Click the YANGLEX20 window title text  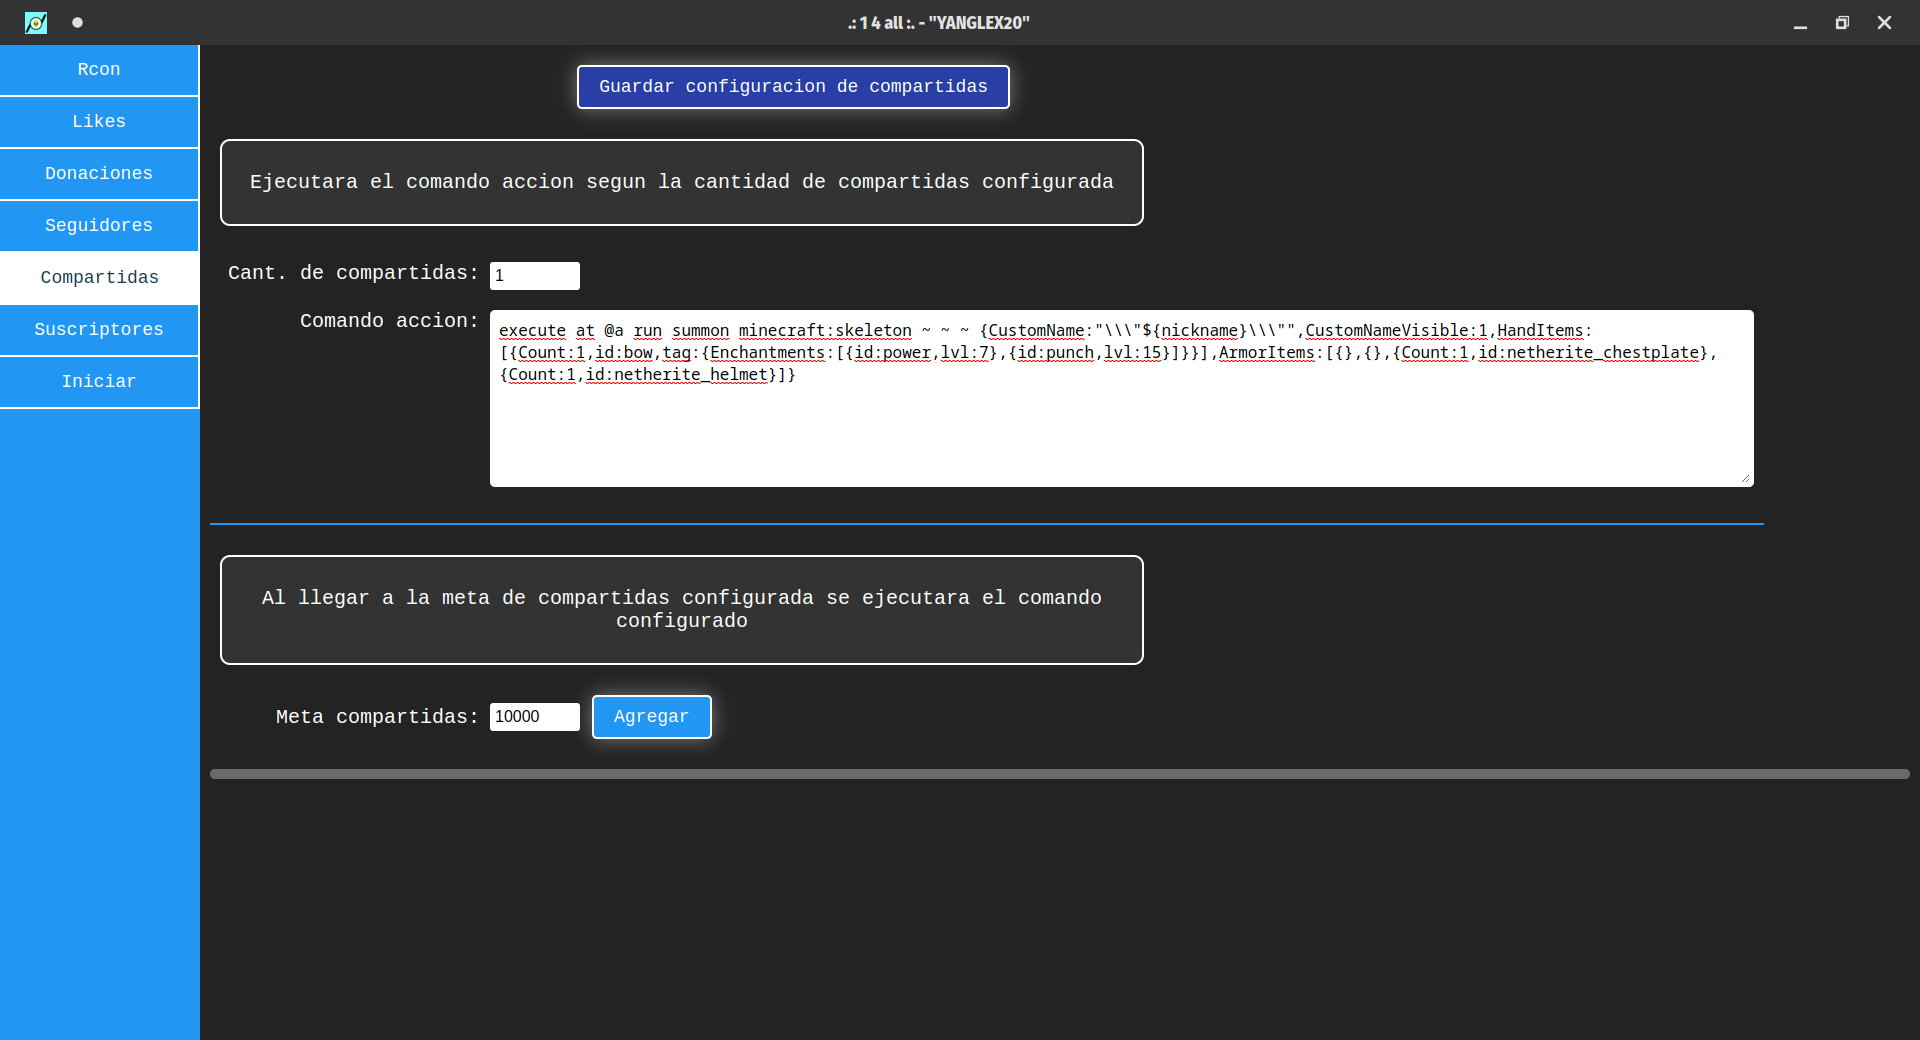click(x=938, y=23)
